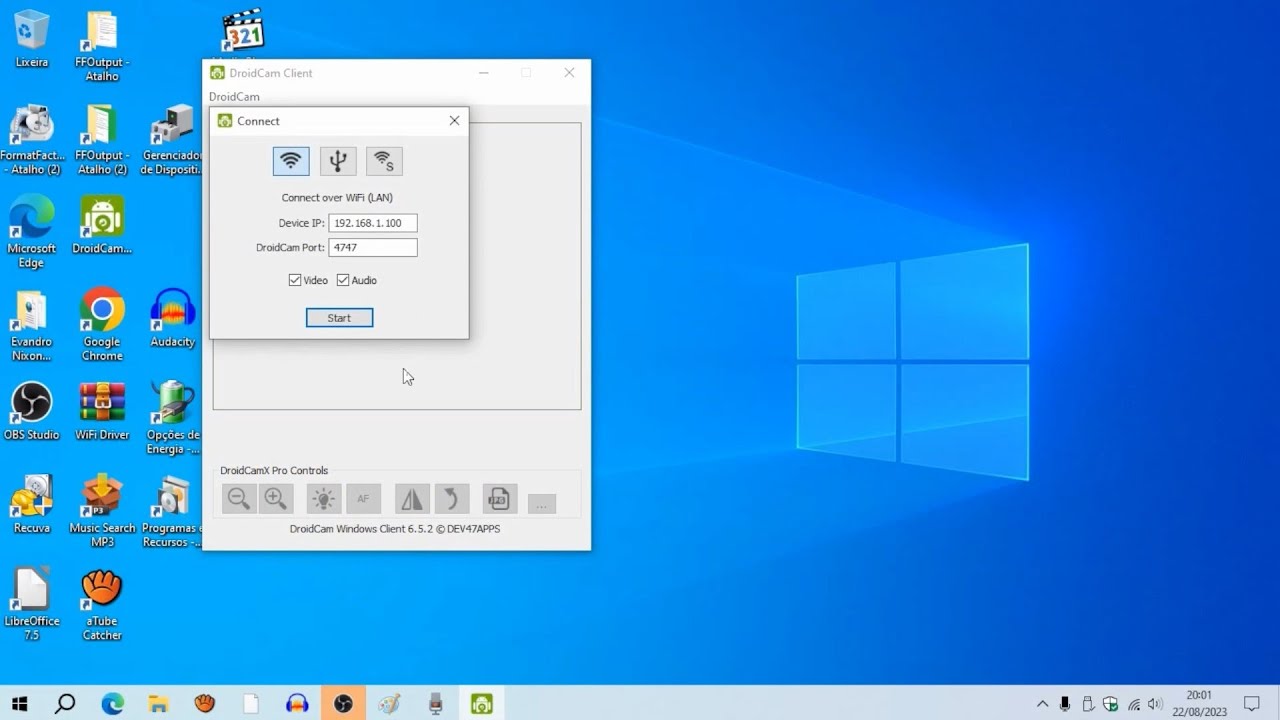The width and height of the screenshot is (1280, 720).
Task: Select Gerenciador de Dispositivos desktop icon
Action: (172, 139)
